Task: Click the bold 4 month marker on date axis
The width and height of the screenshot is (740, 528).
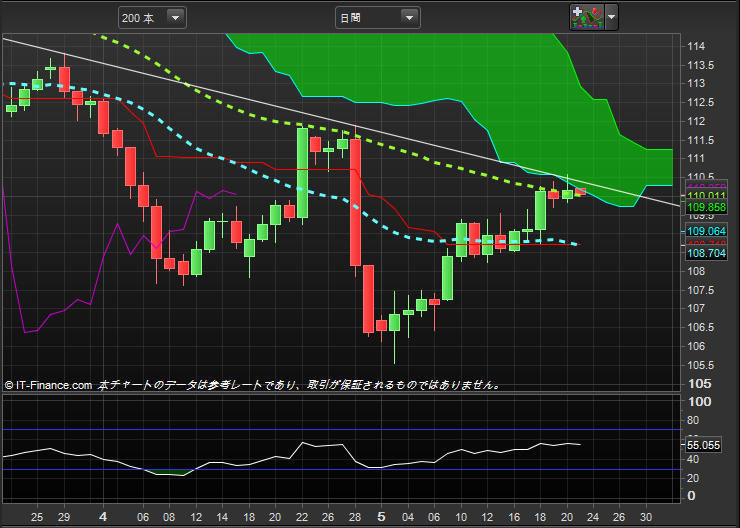Action: 103,517
